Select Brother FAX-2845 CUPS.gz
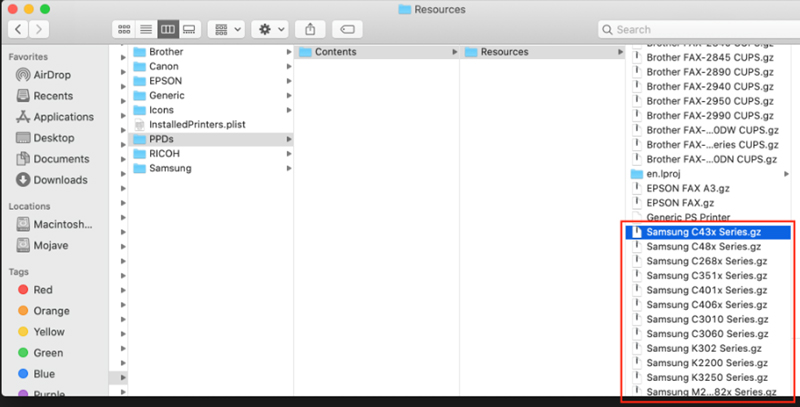 tap(709, 58)
